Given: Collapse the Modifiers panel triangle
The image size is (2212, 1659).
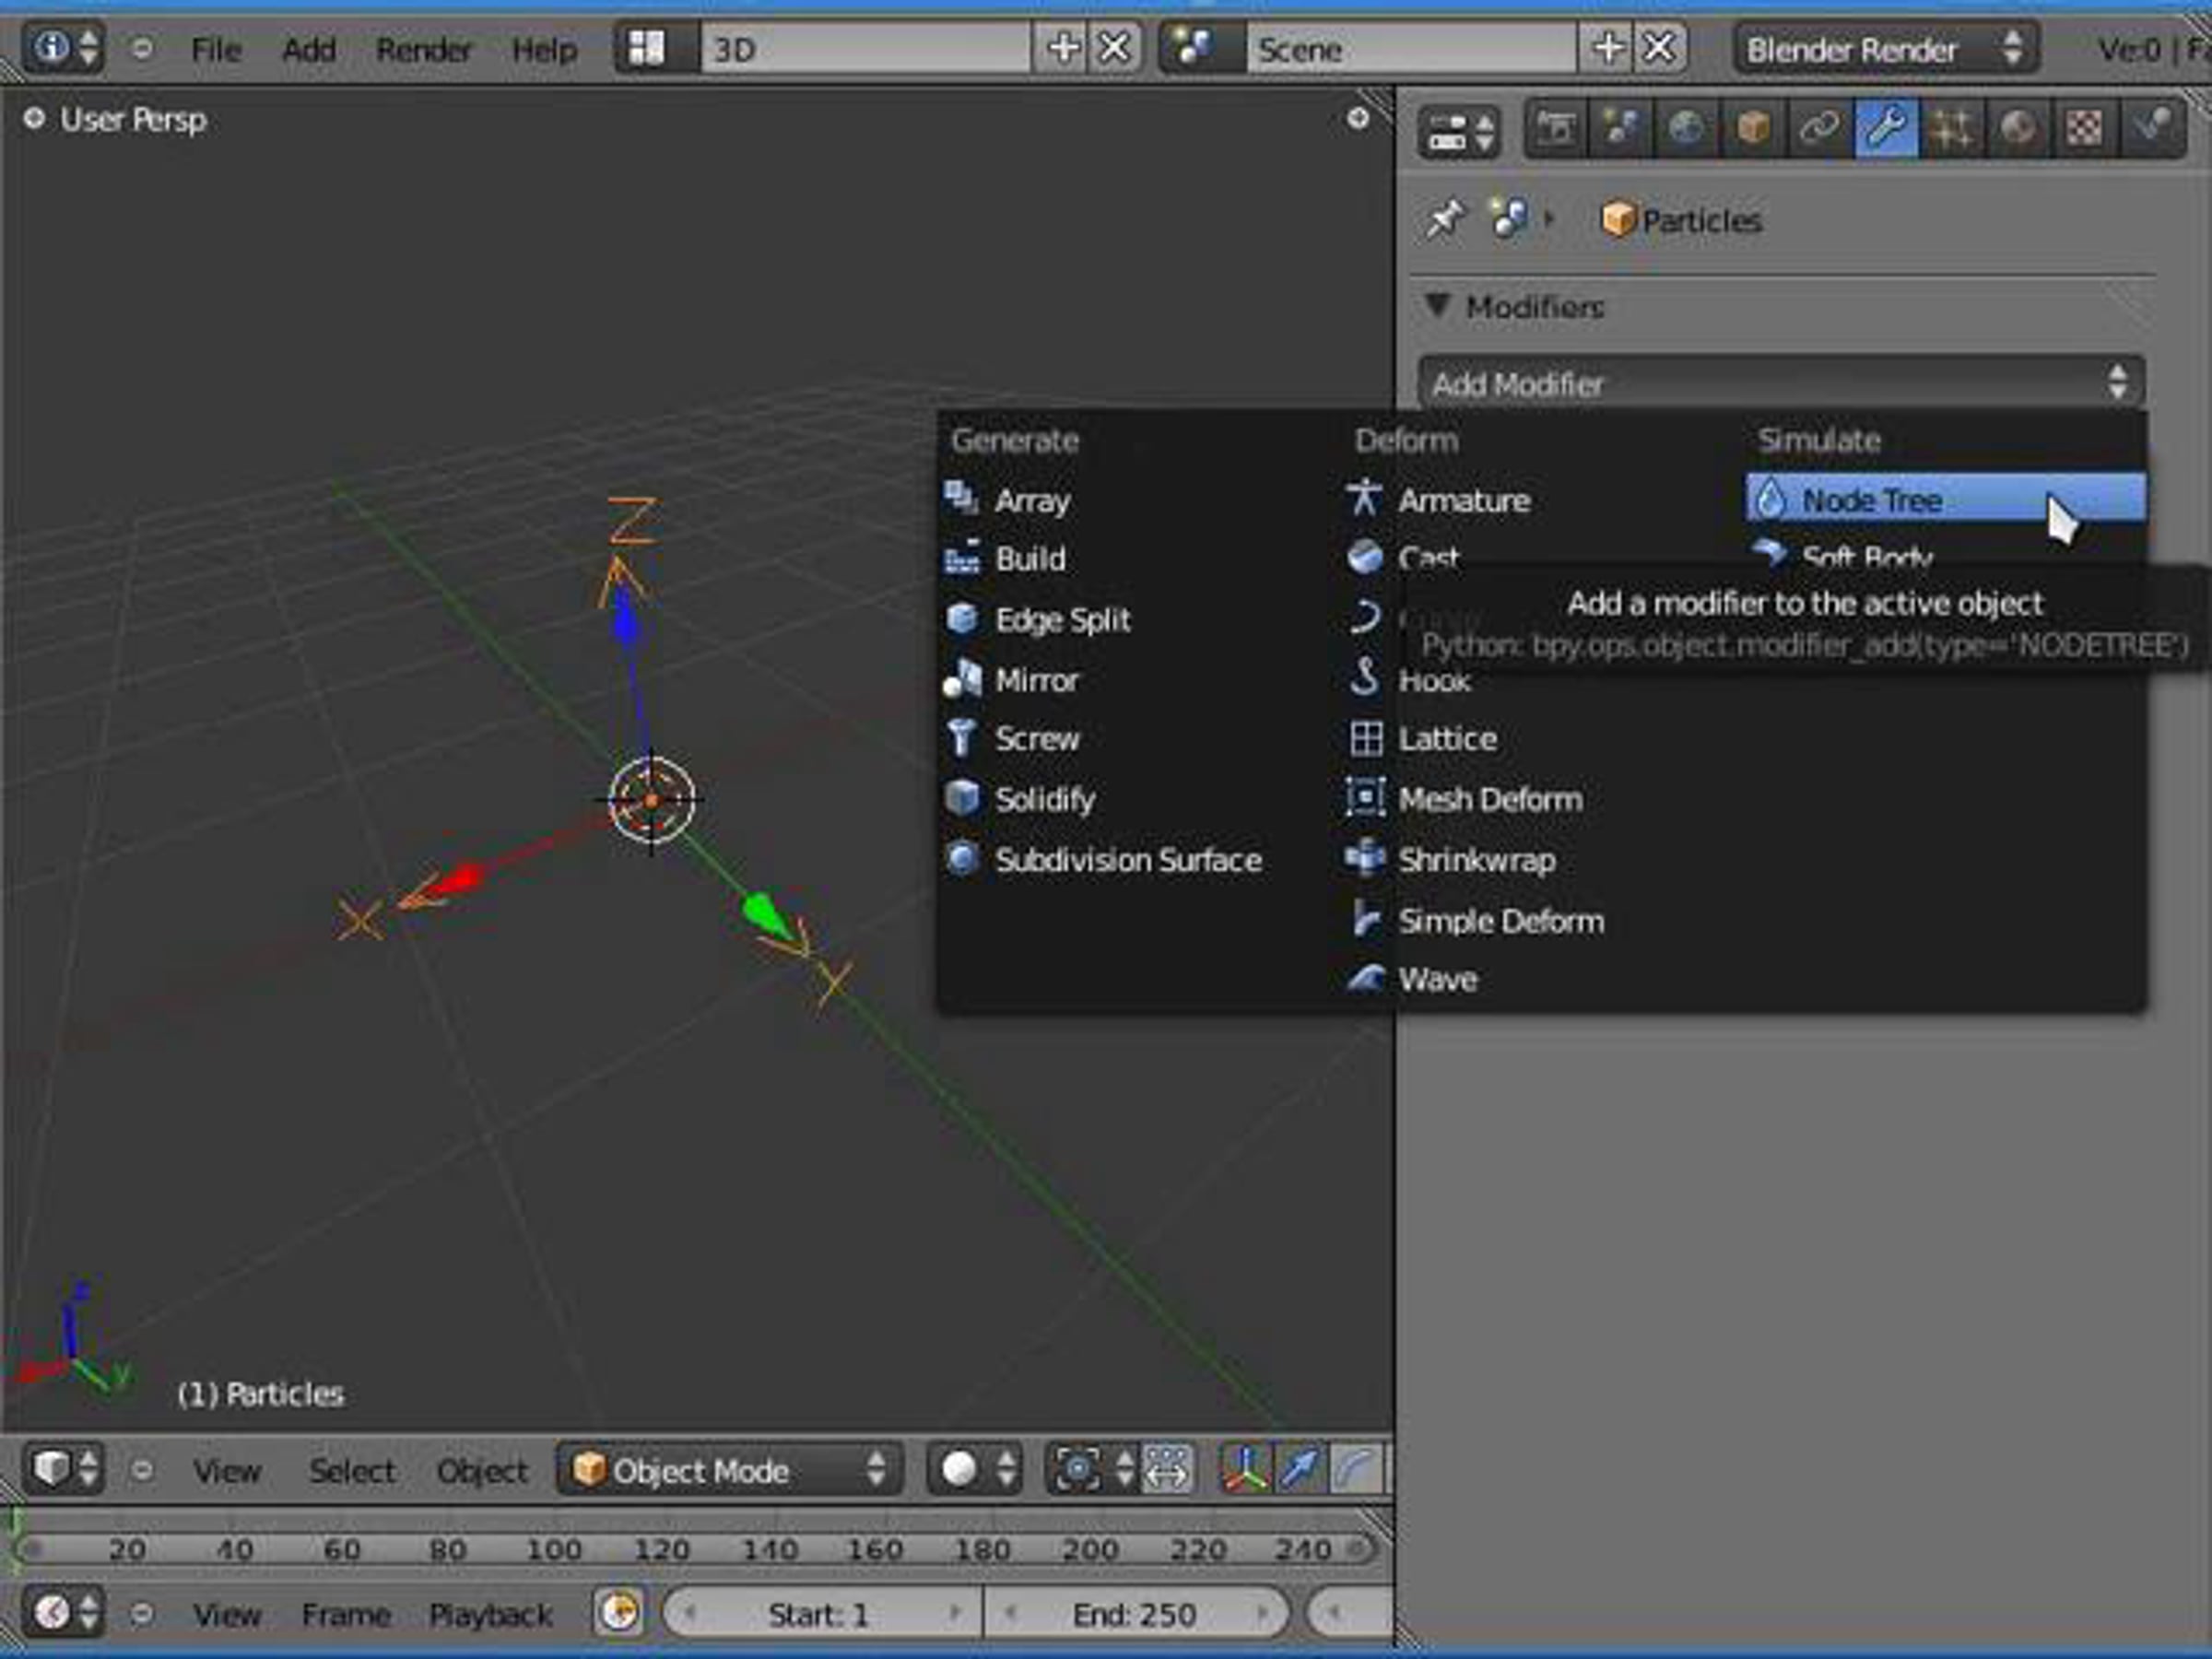Looking at the screenshot, I should 1437,305.
